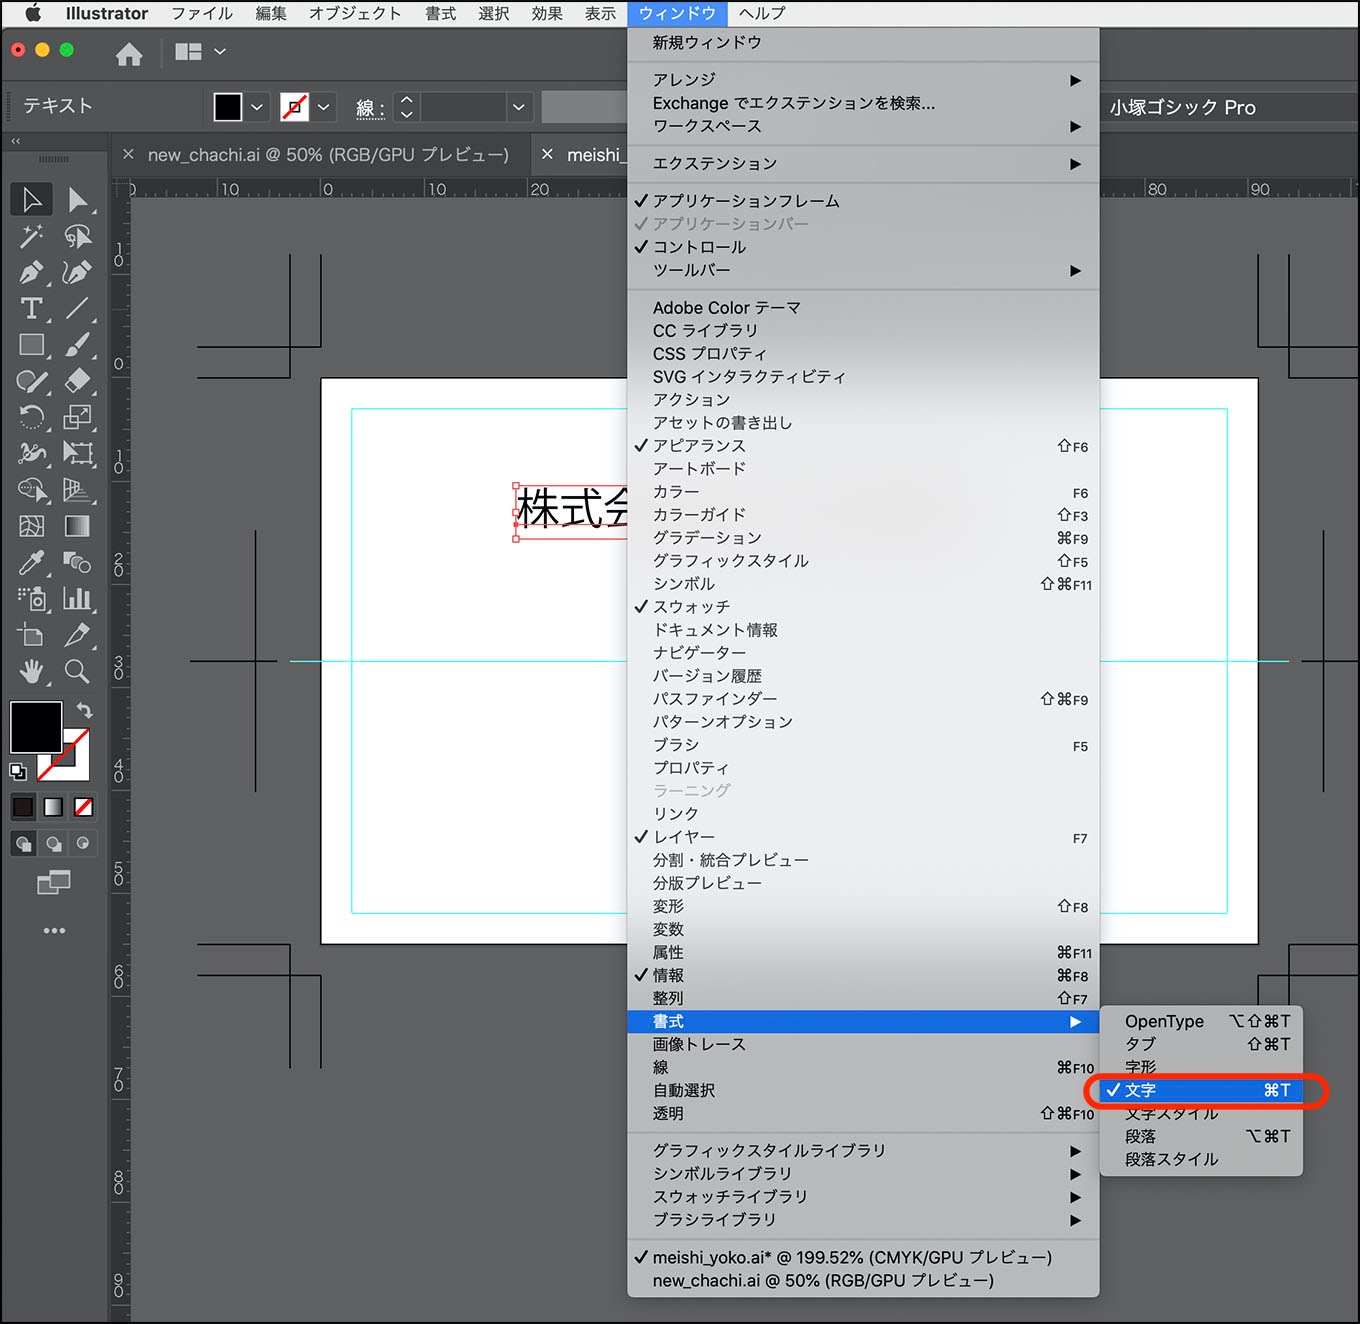The image size is (1360, 1324).
Task: Select the Hand tool
Action: click(31, 671)
